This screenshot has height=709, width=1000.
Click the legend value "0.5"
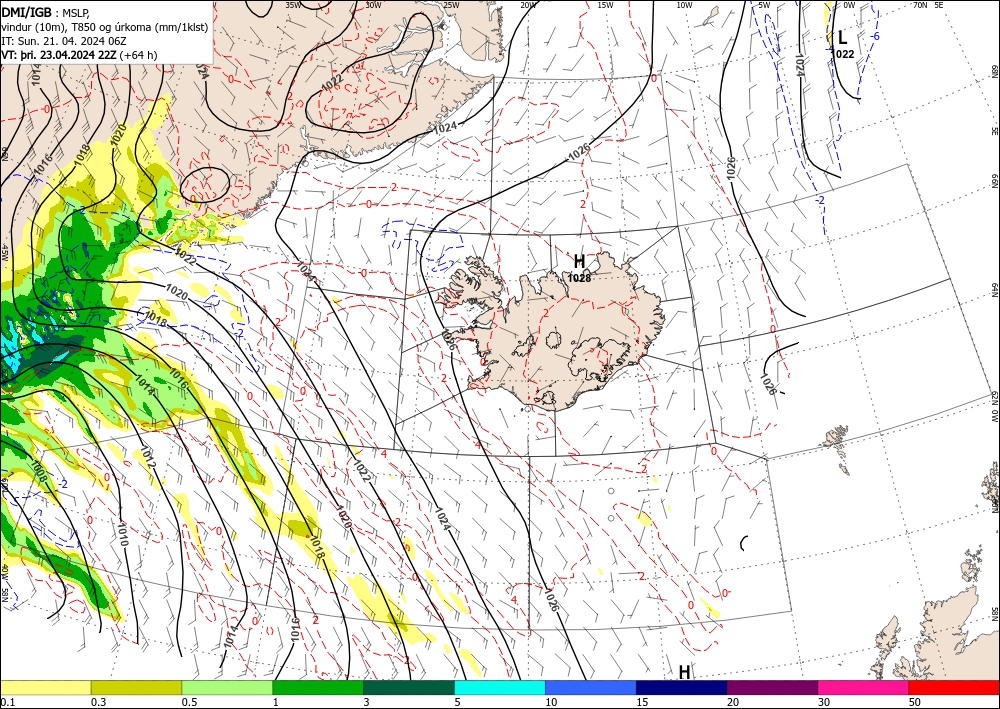pyautogui.click(x=189, y=702)
